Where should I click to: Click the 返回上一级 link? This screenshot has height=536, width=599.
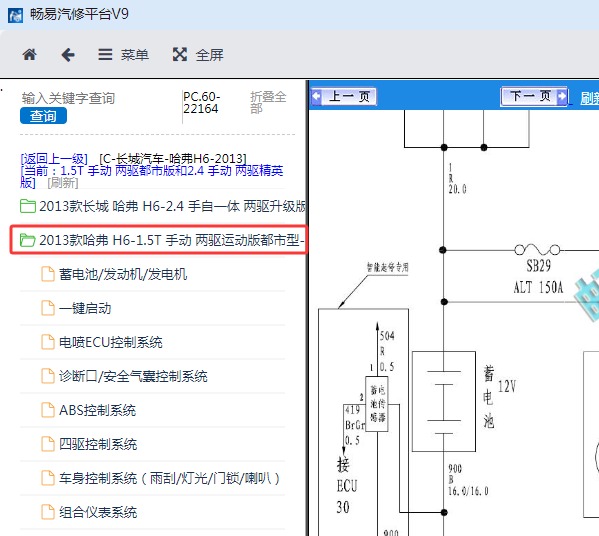pyautogui.click(x=54, y=158)
